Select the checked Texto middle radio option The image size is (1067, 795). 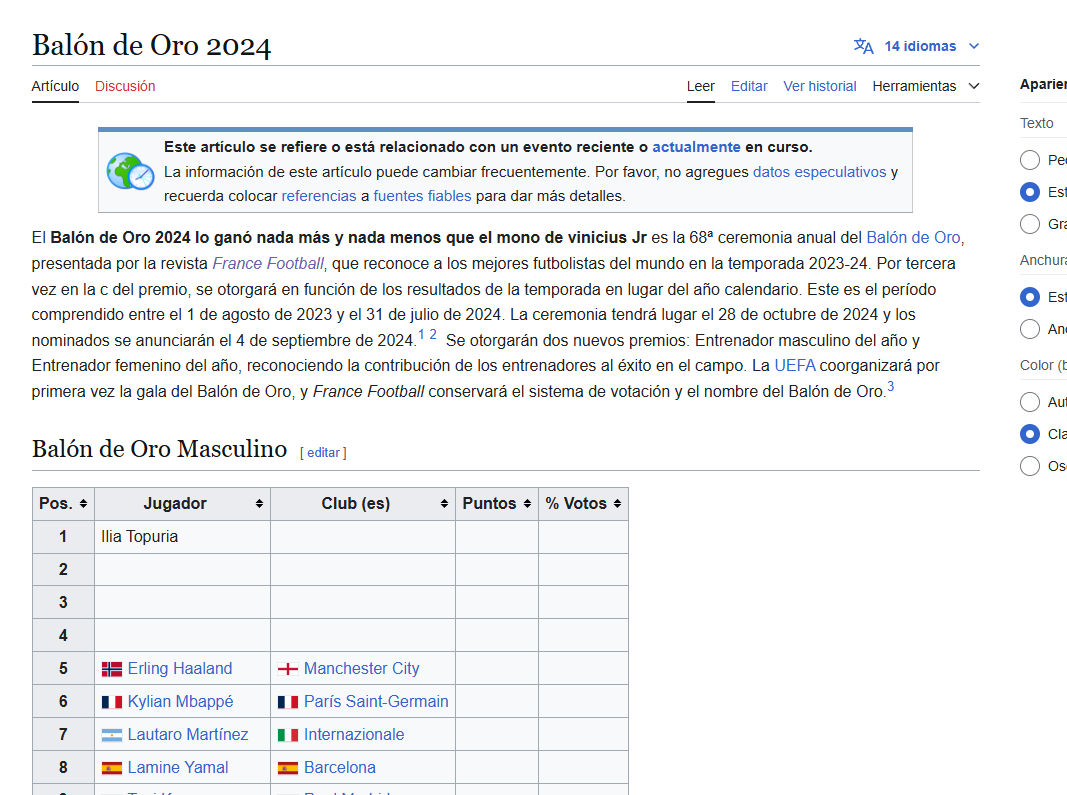point(1030,192)
